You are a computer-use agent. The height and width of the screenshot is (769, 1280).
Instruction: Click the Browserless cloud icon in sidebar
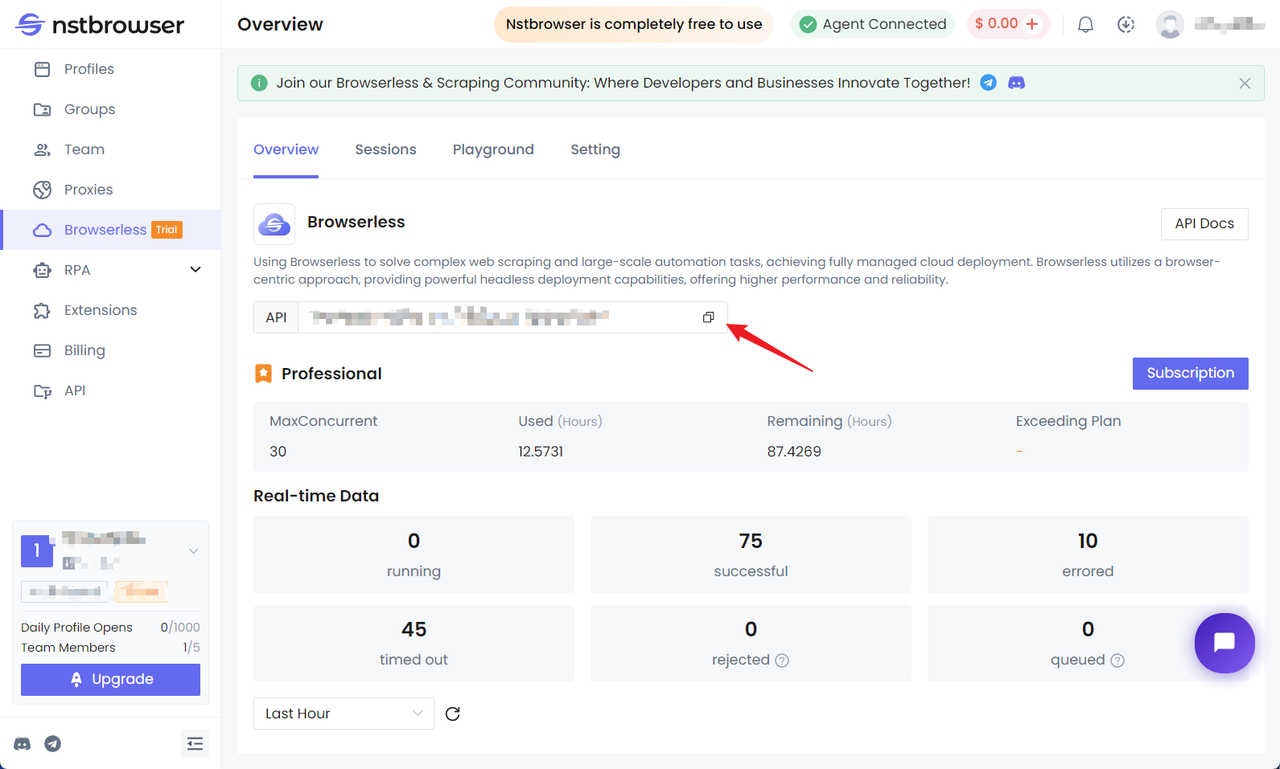[42, 230]
